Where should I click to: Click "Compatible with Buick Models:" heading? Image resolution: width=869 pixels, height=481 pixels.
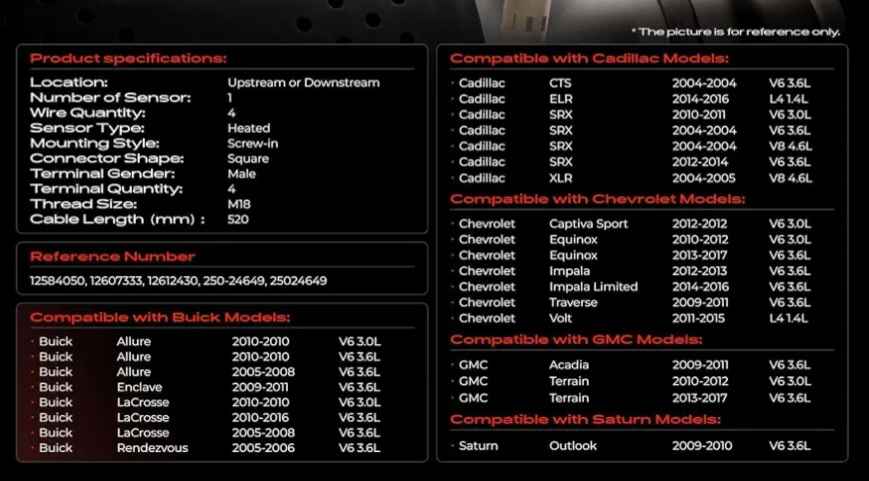pyautogui.click(x=160, y=318)
